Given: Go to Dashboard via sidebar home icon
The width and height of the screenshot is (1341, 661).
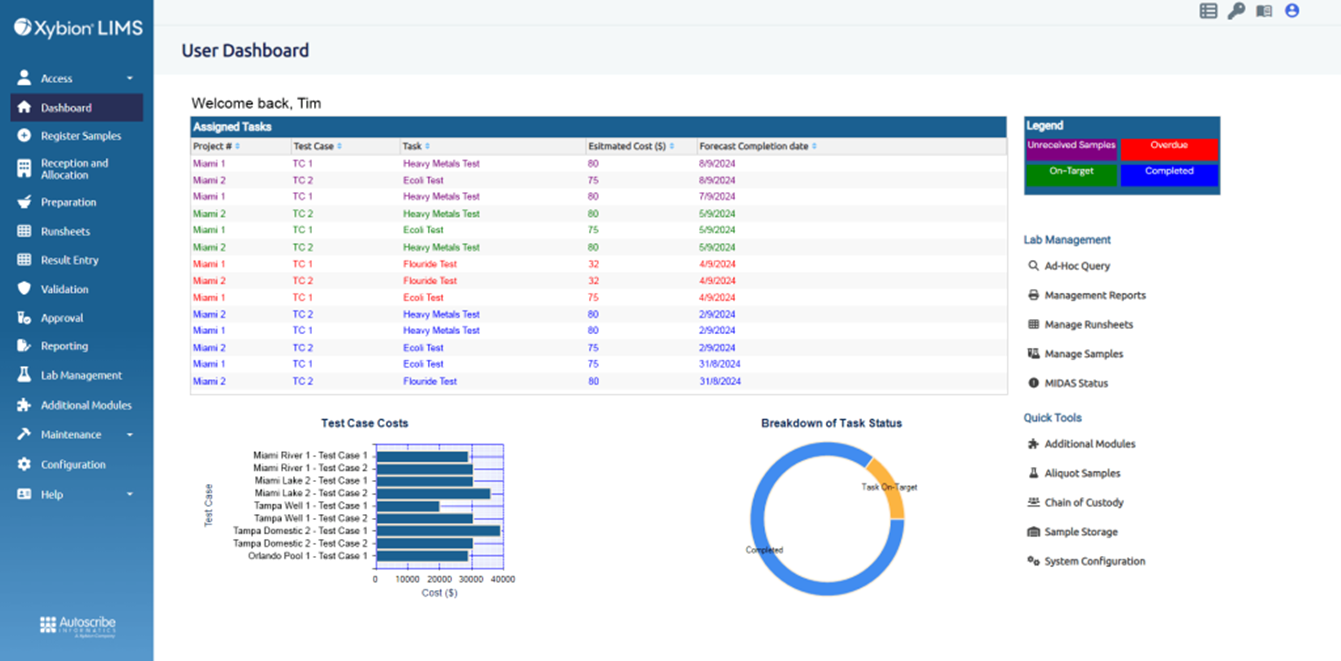Looking at the screenshot, I should tap(24, 107).
